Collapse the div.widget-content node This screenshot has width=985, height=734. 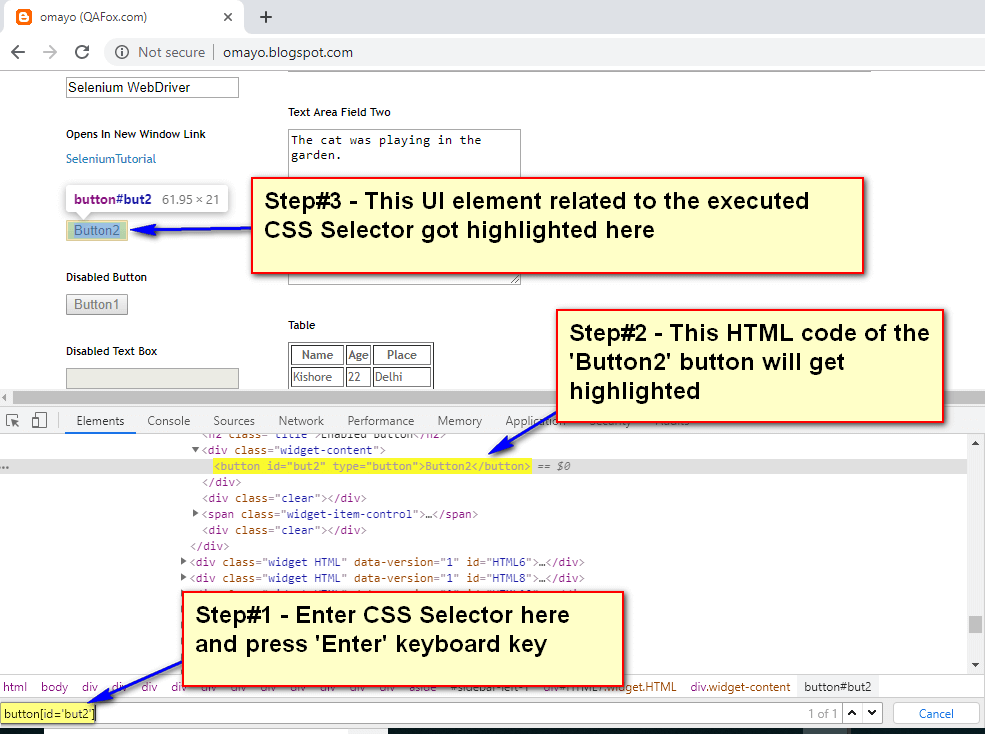point(196,450)
